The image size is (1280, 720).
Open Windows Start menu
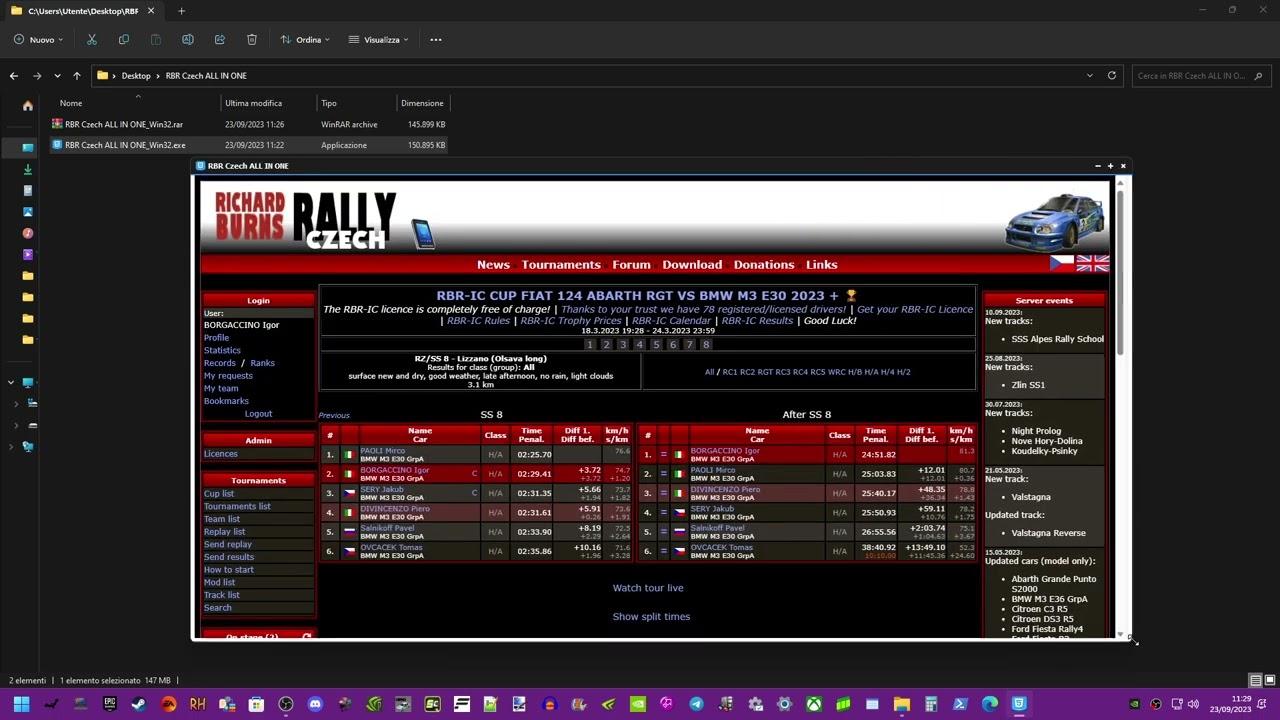click(x=21, y=704)
